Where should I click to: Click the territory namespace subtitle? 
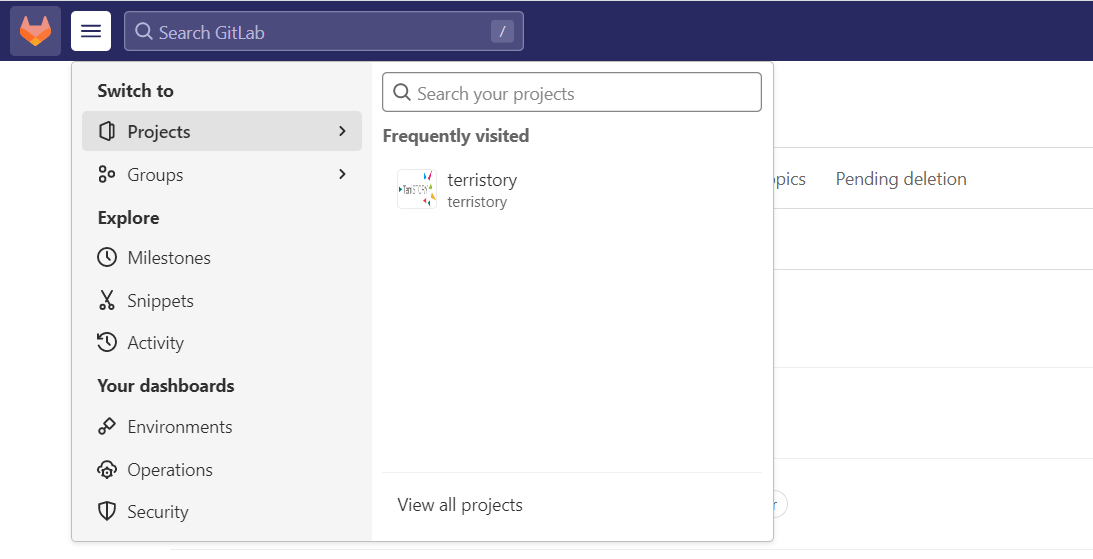click(477, 201)
